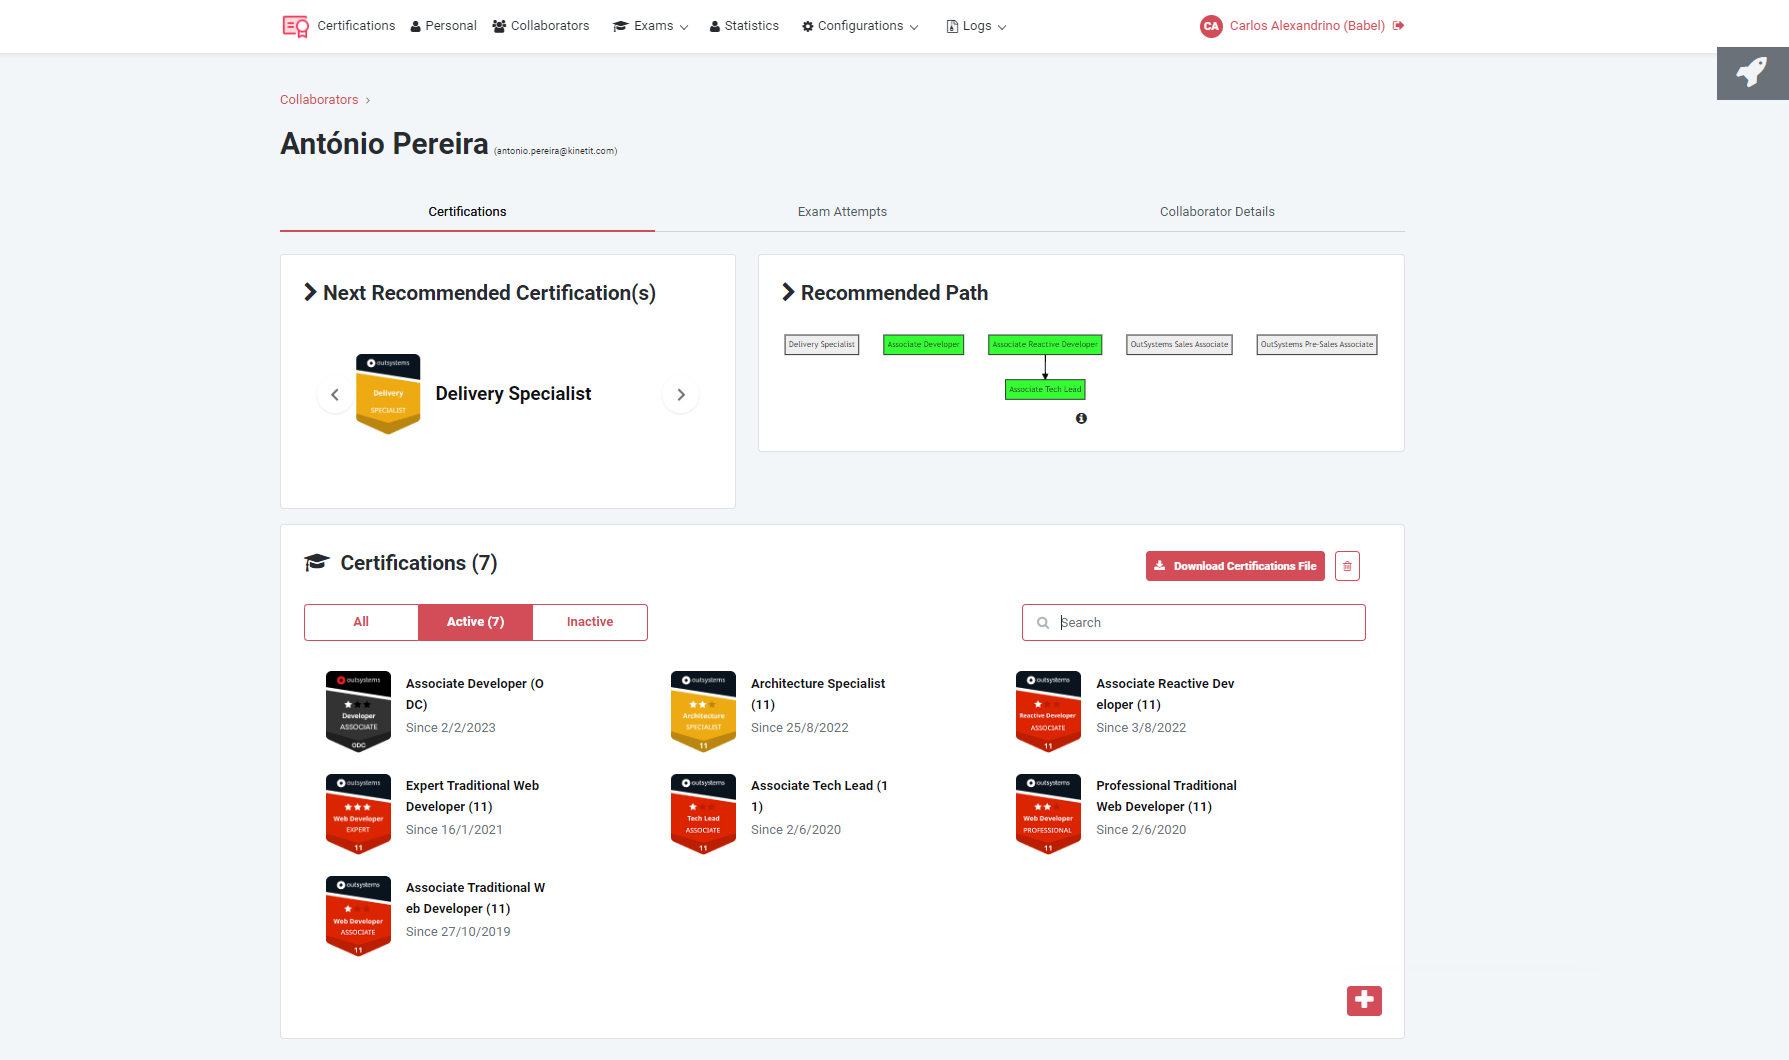The image size is (1789, 1060).
Task: Expand the Logs dropdown menu
Action: pyautogui.click(x=976, y=26)
